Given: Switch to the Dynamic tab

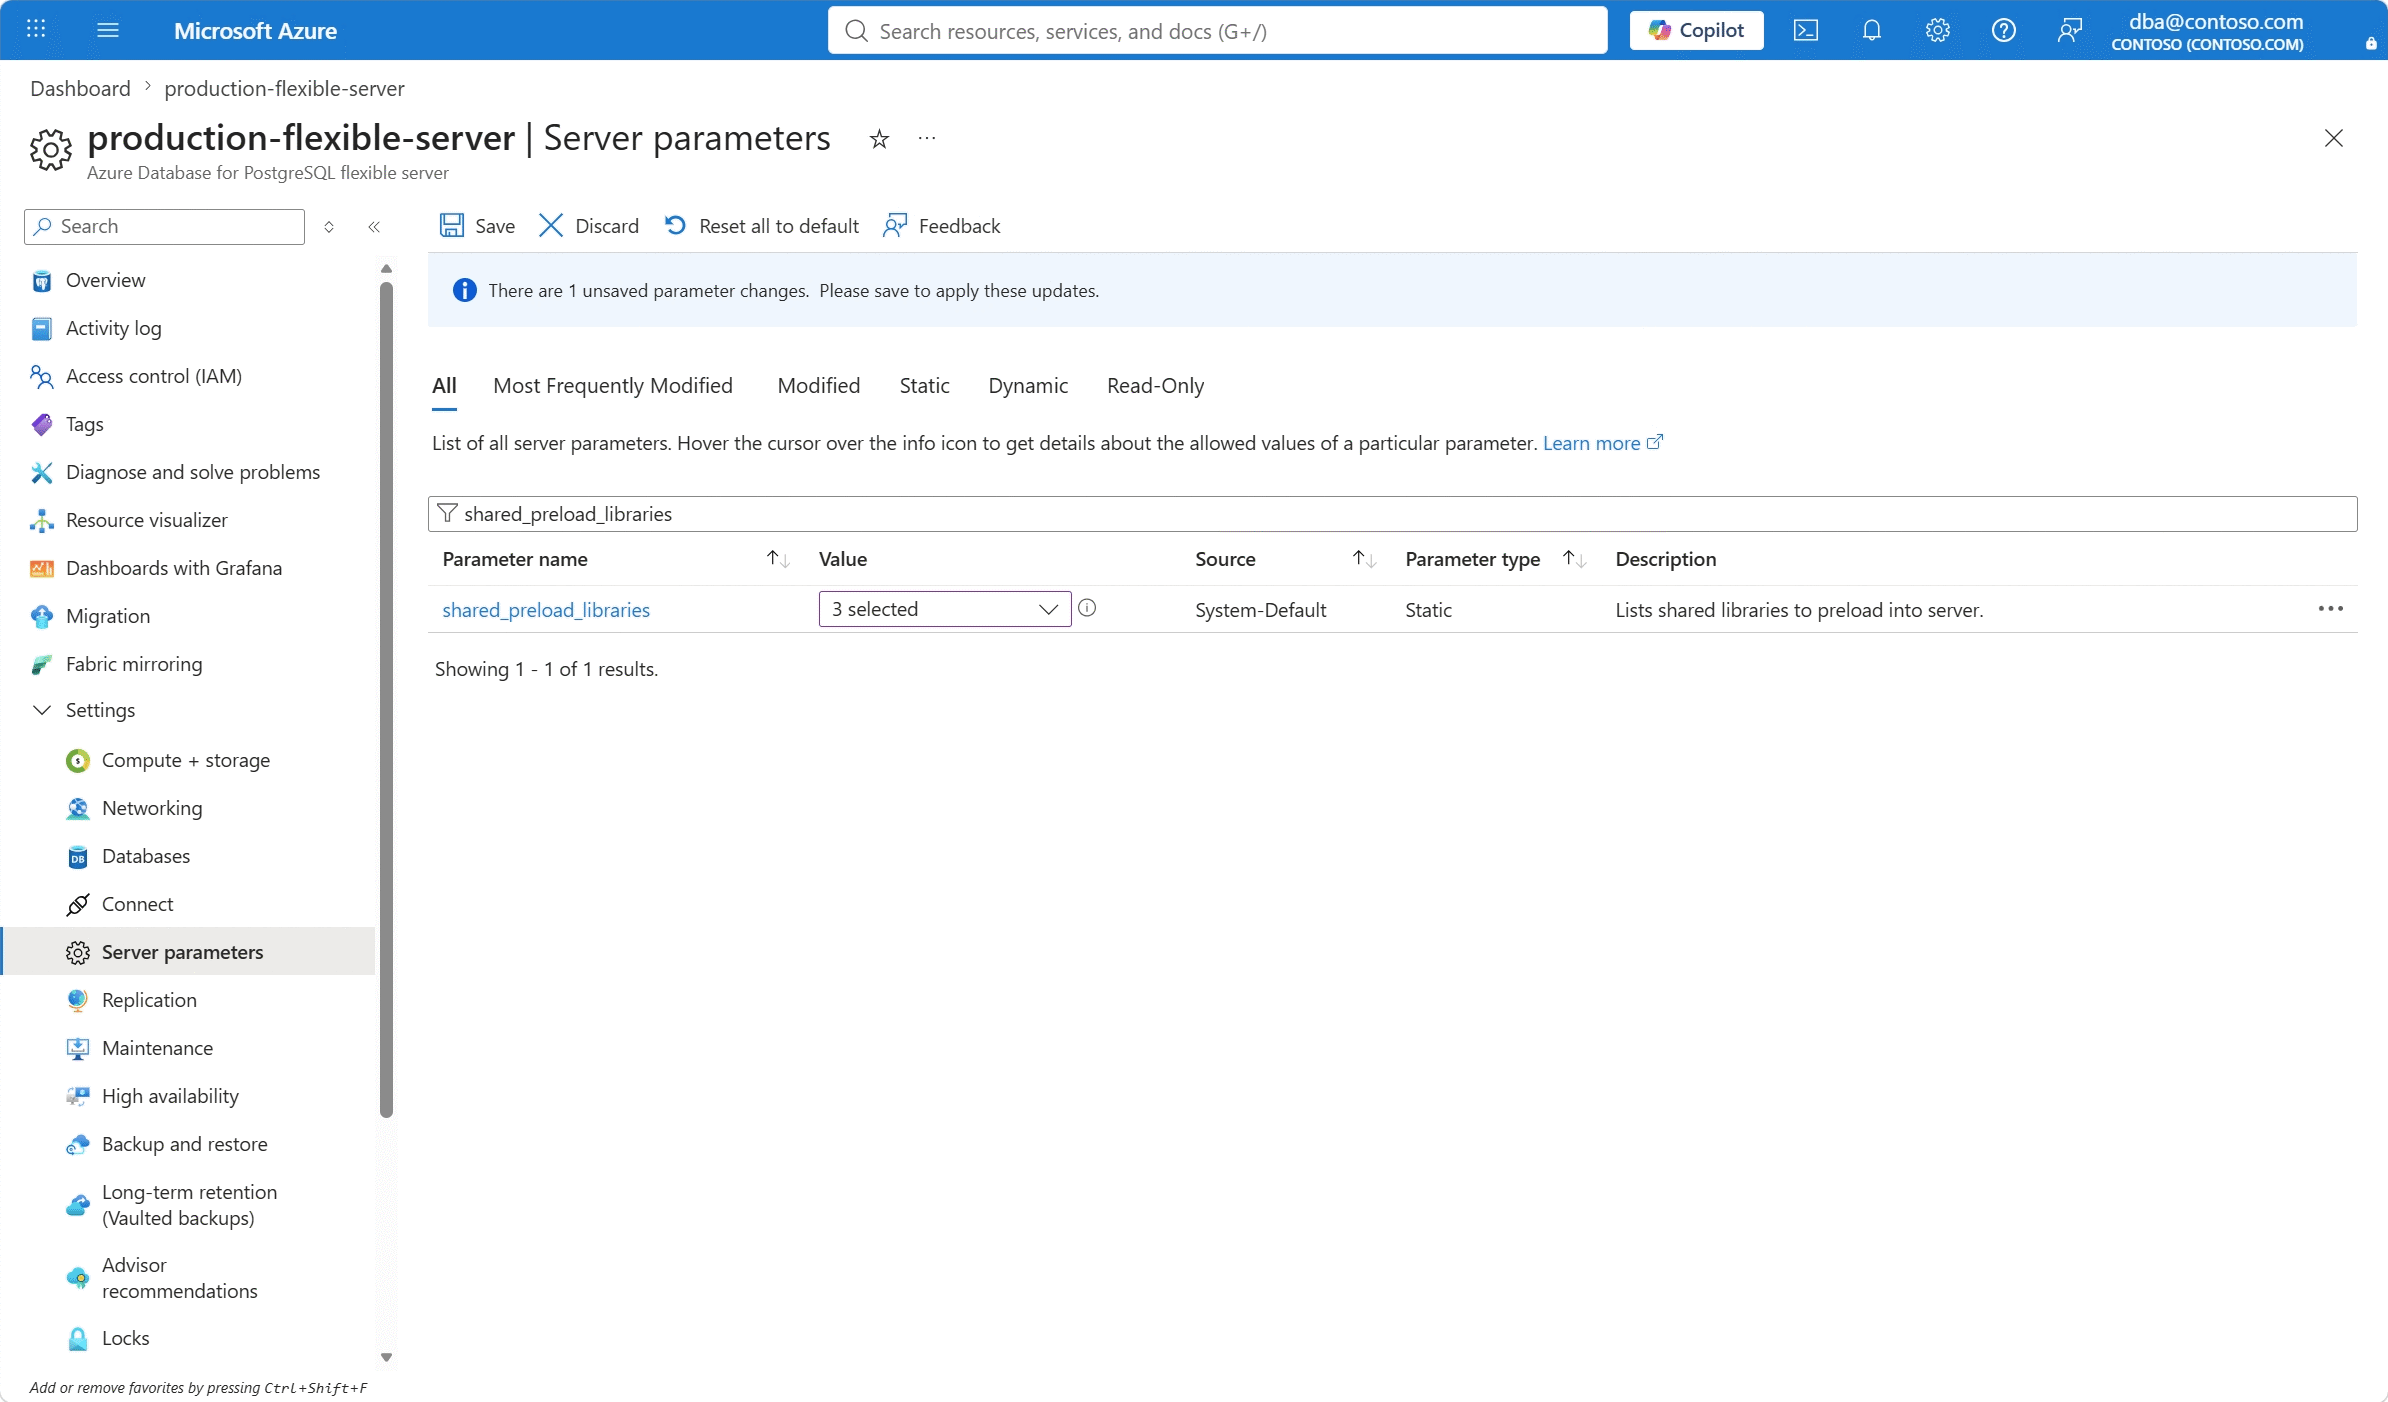Looking at the screenshot, I should [x=1028, y=386].
